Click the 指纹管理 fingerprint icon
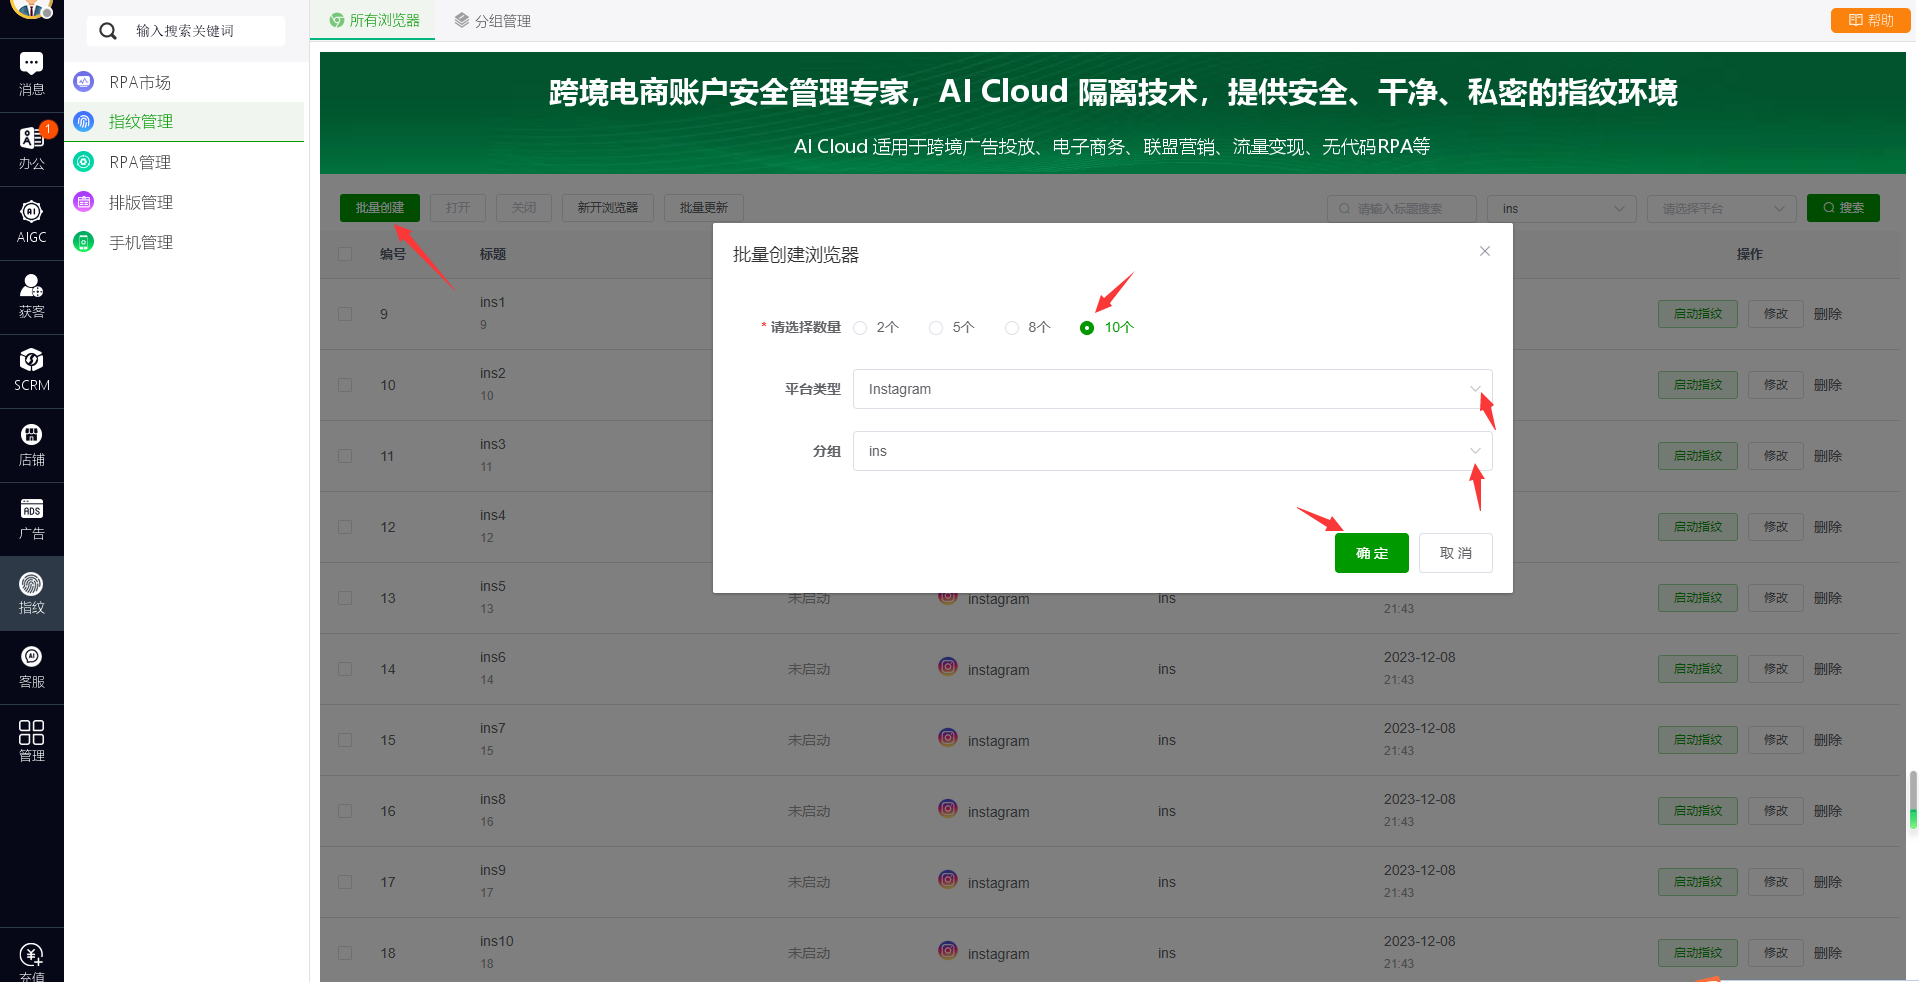Screen dimensions: 1919x982 [84, 121]
